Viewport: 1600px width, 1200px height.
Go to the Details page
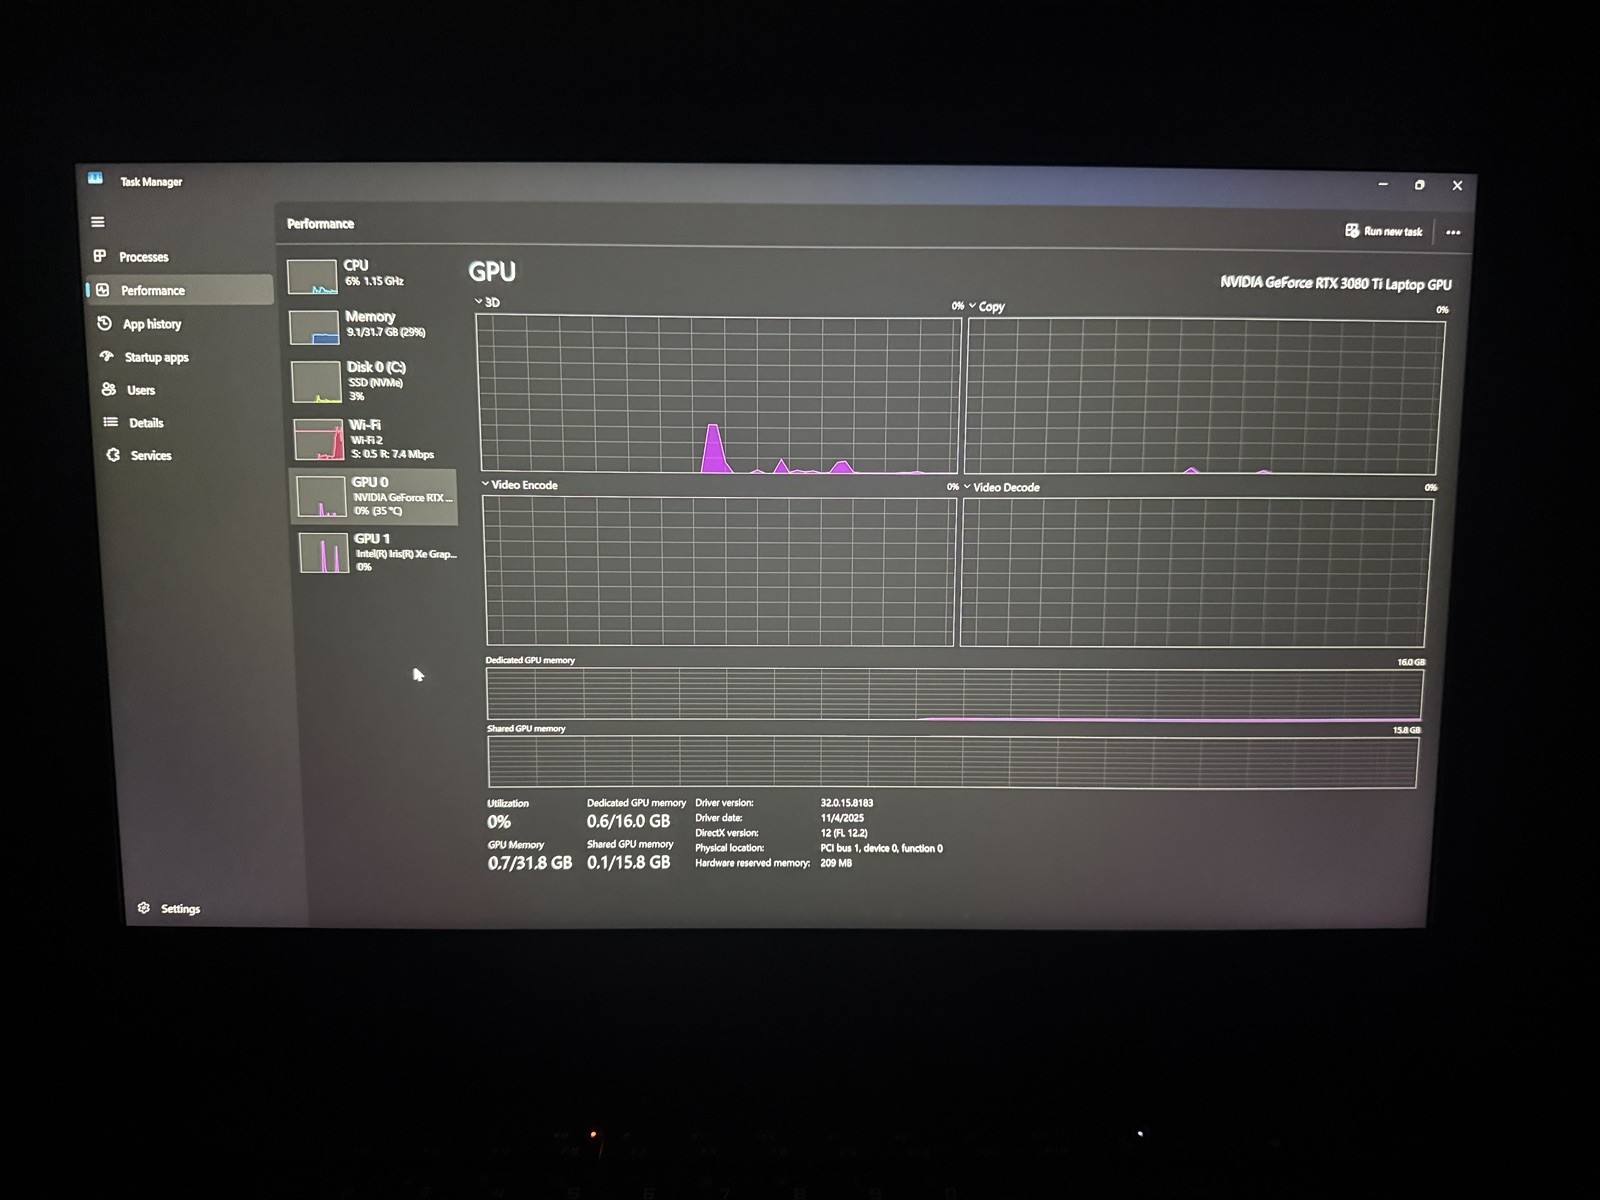point(146,423)
